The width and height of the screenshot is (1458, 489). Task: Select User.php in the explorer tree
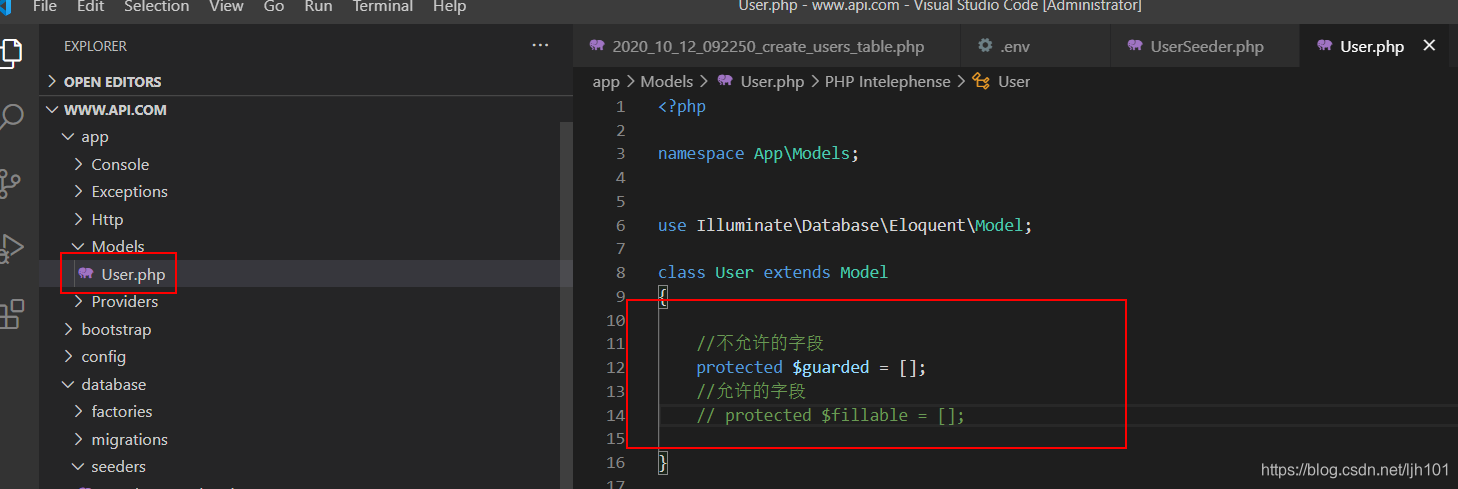pos(300,274)
